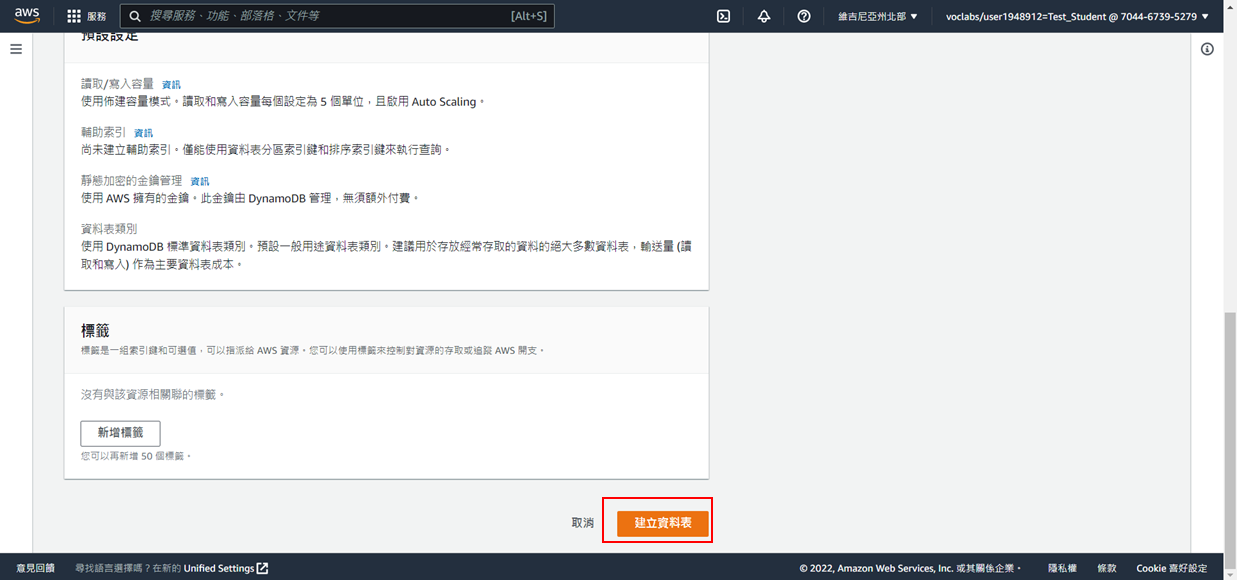Image resolution: width=1237 pixels, height=580 pixels.
Task: Open the info panel icon at right
Action: tap(1207, 49)
